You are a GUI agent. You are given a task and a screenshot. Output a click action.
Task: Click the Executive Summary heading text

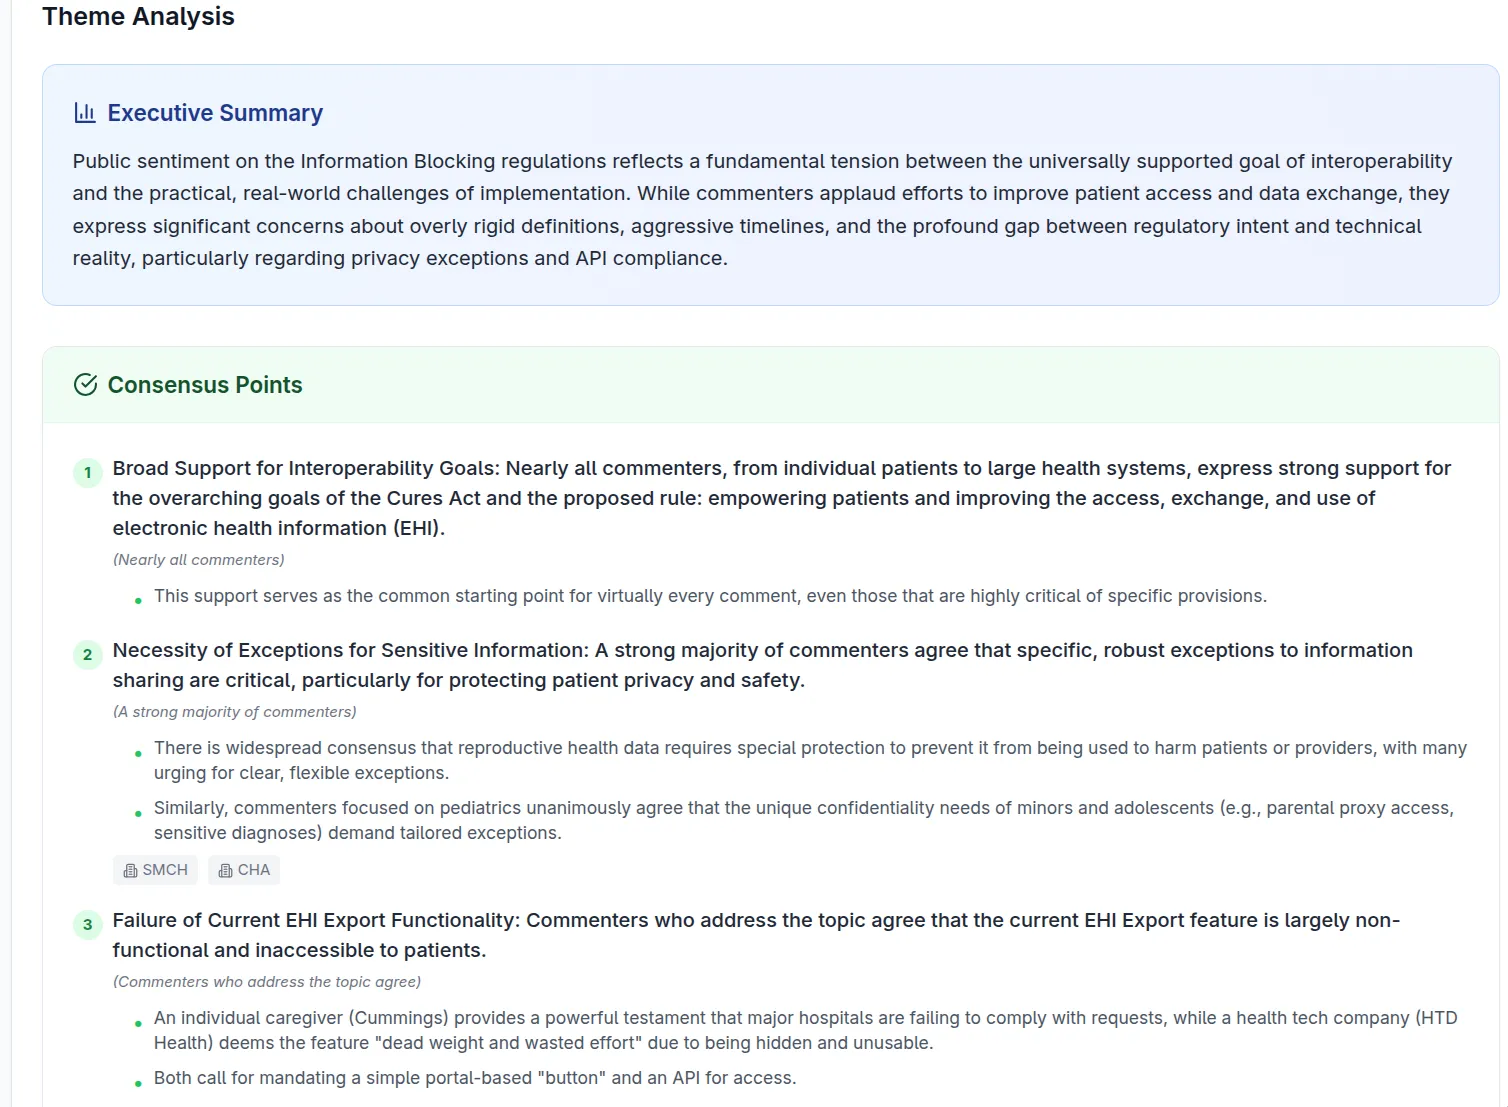point(215,113)
